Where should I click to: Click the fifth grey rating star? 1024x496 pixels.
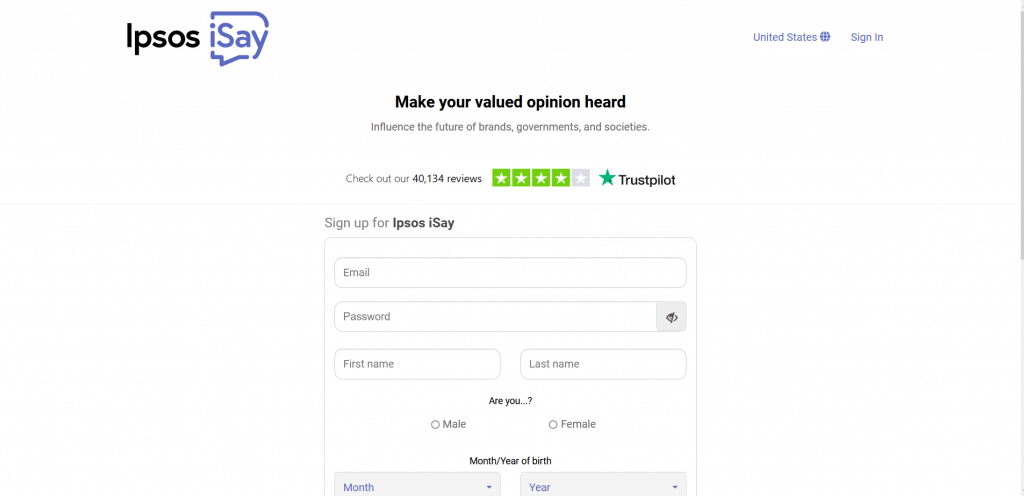click(581, 178)
